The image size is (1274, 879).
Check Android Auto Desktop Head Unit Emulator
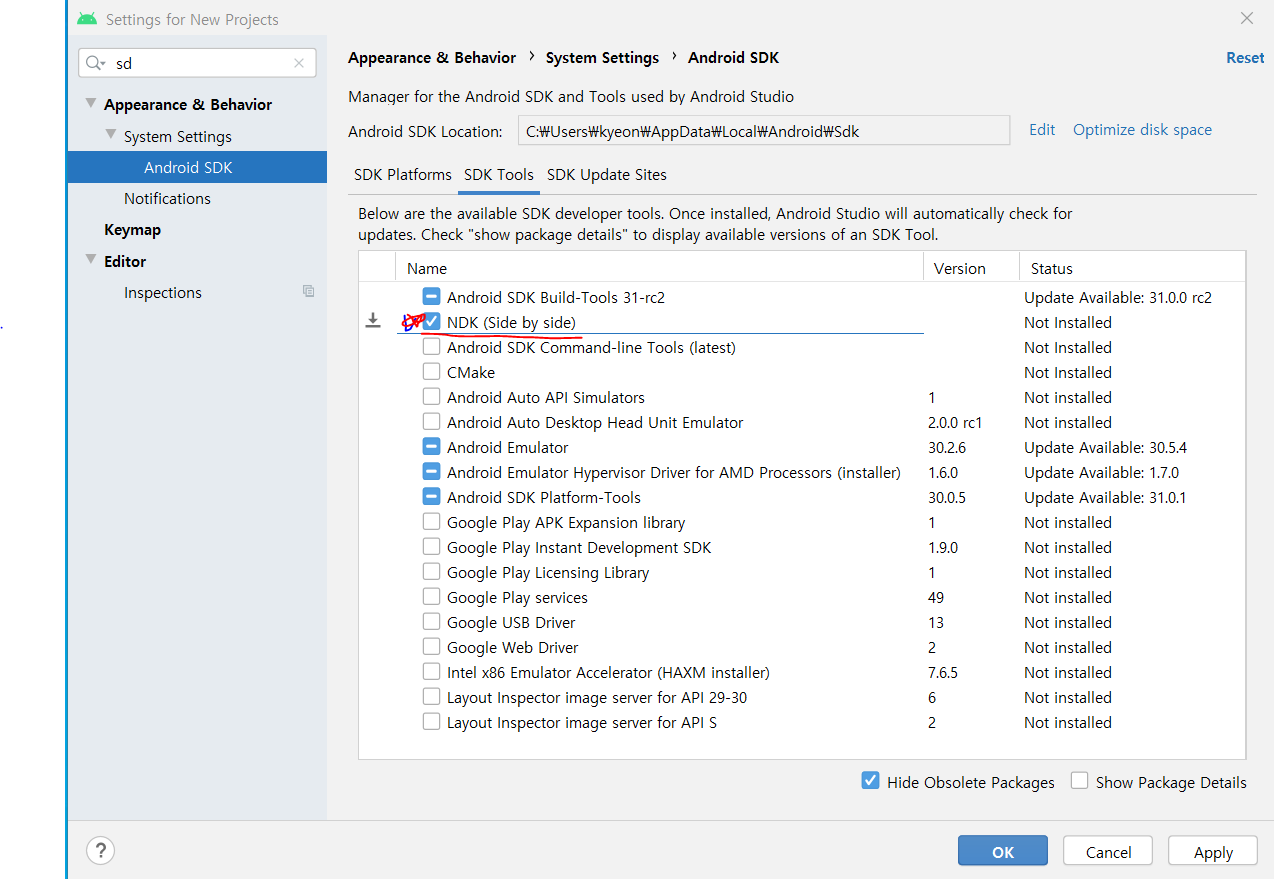tap(431, 422)
